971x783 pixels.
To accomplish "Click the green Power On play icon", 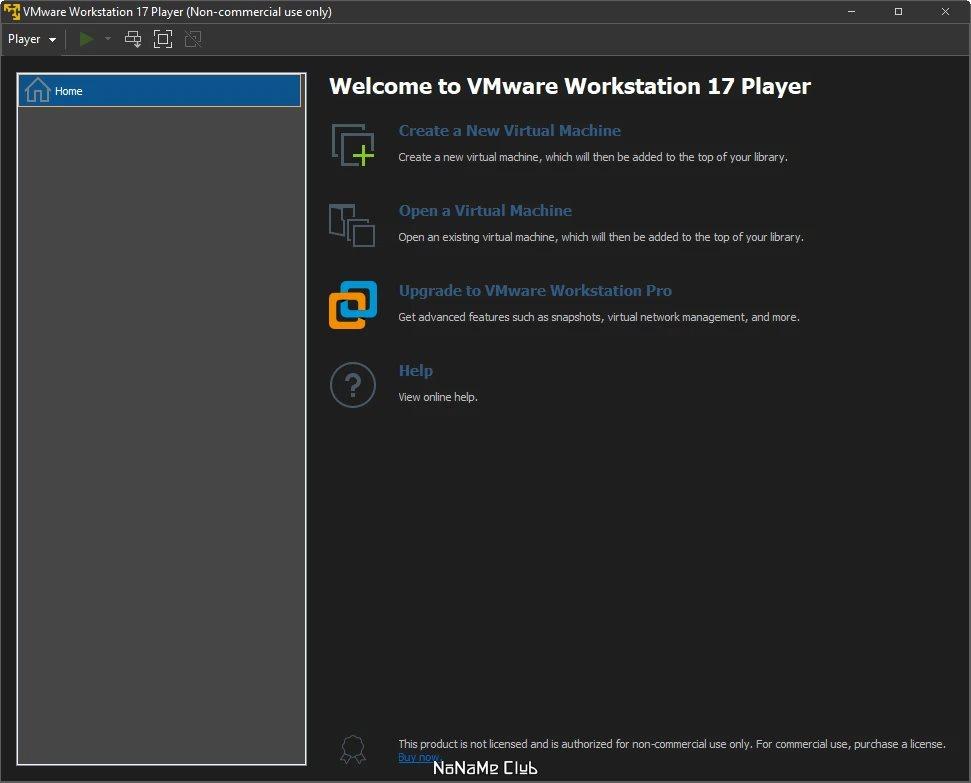I will coord(87,39).
